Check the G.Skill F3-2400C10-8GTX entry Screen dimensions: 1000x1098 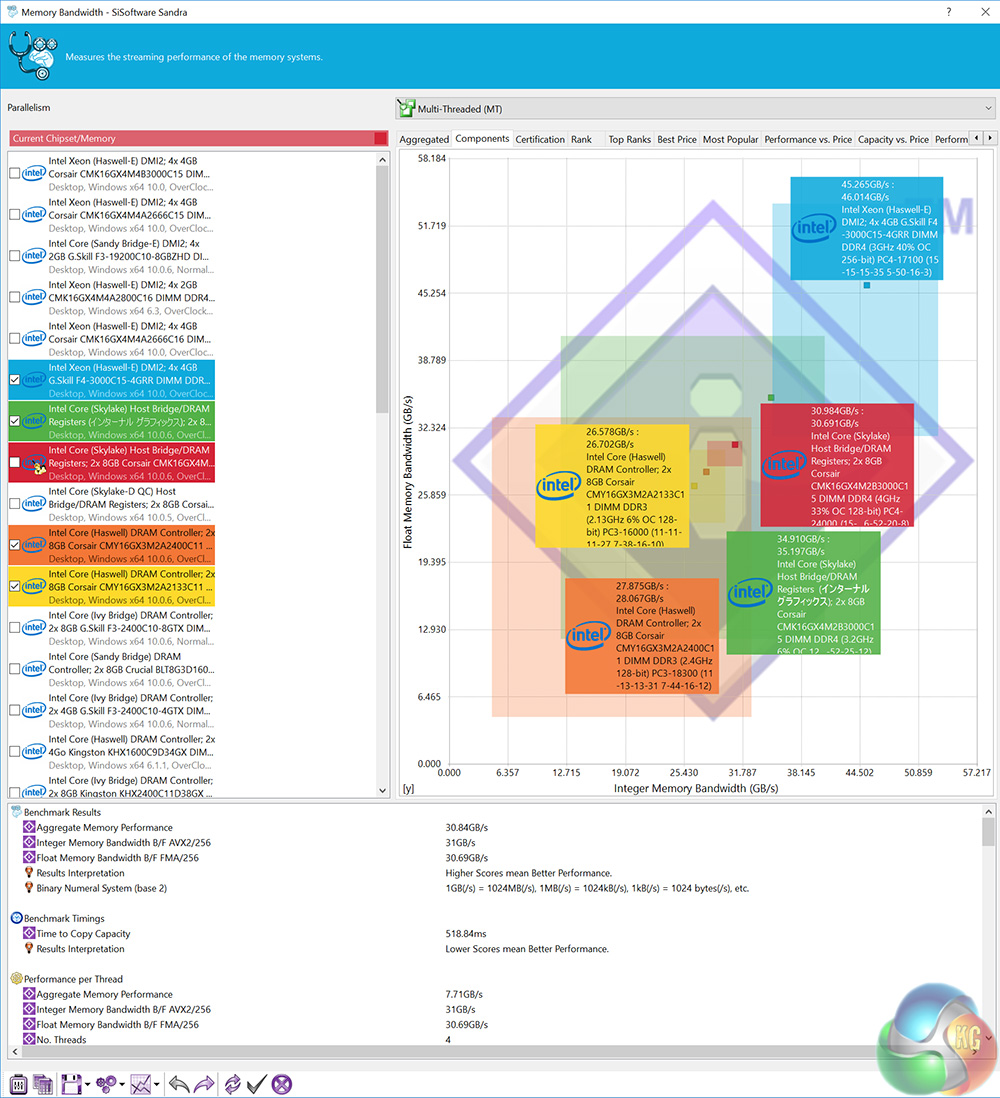[x=14, y=627]
